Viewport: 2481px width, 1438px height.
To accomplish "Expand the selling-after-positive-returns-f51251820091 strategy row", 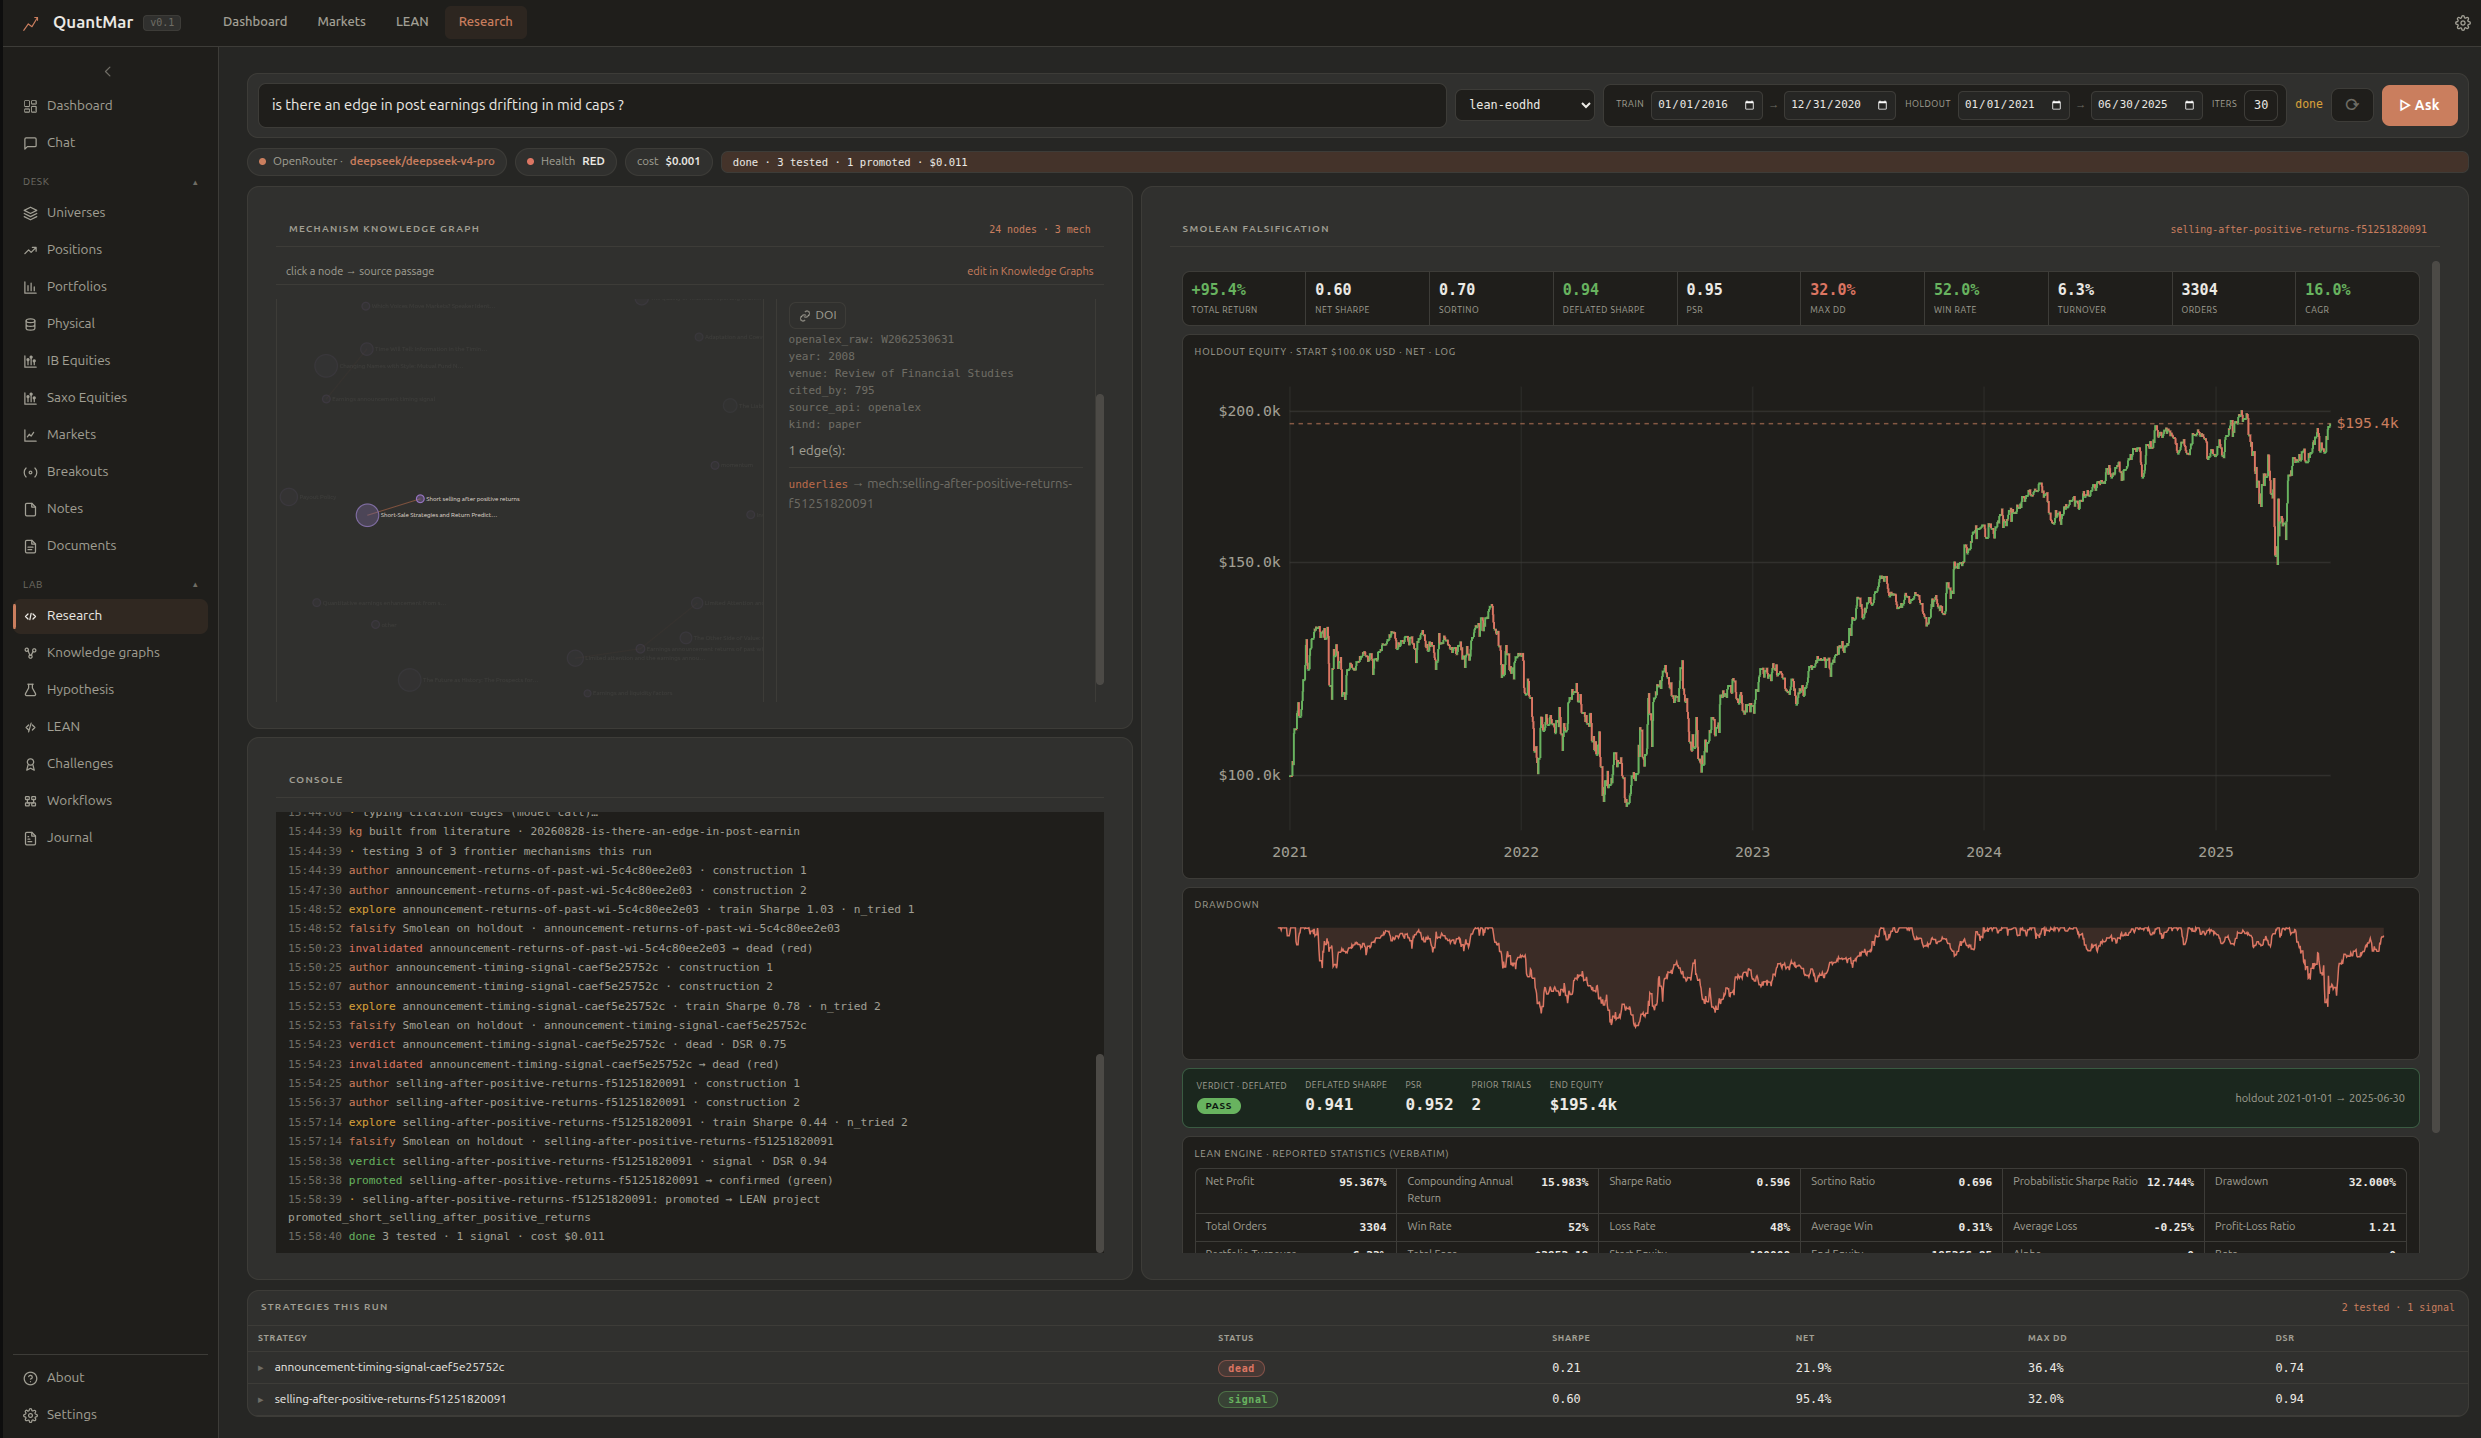I will coord(261,1400).
